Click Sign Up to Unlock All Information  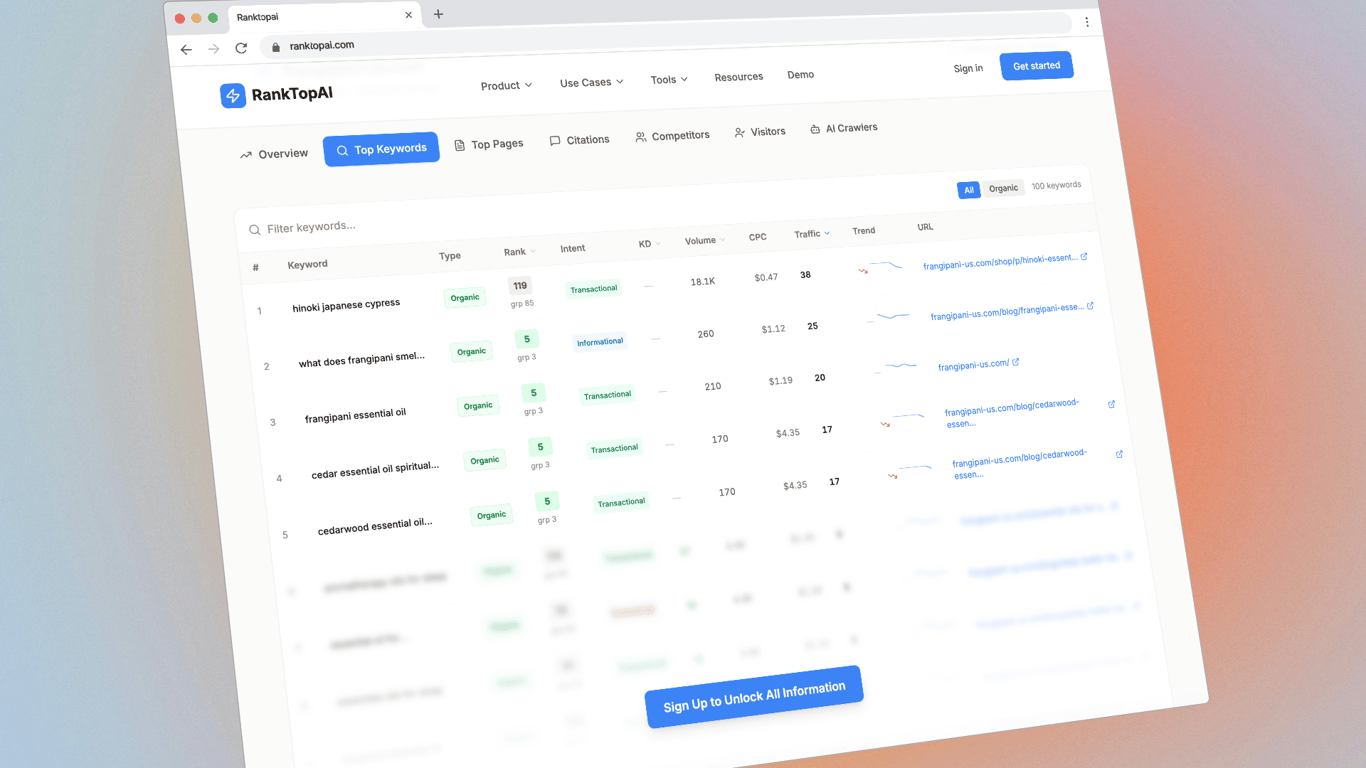click(754, 696)
